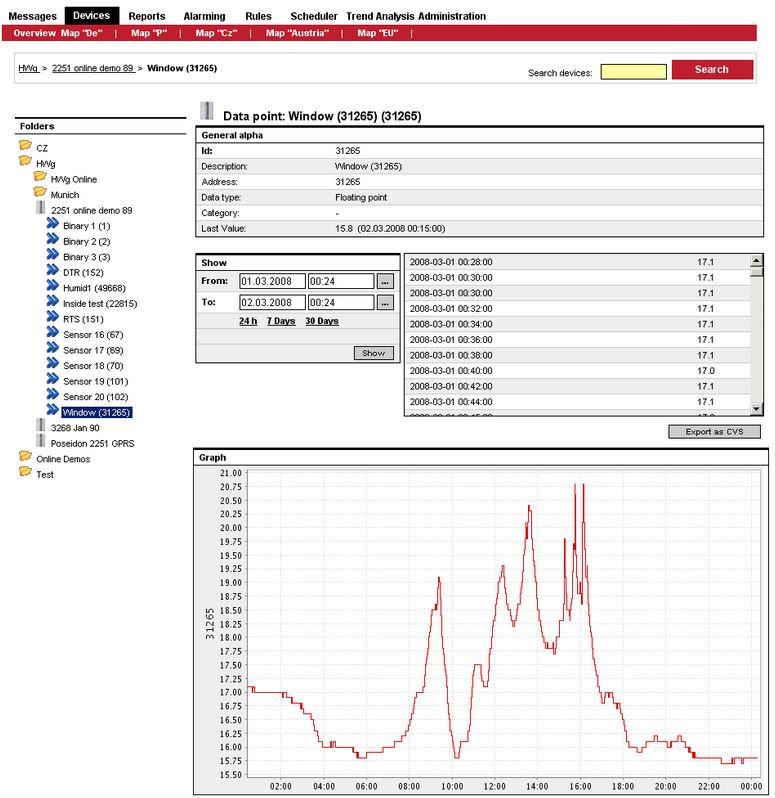Click the device icon beside Data point heading
Image resolution: width=775 pixels, height=798 pixels.
[207, 111]
